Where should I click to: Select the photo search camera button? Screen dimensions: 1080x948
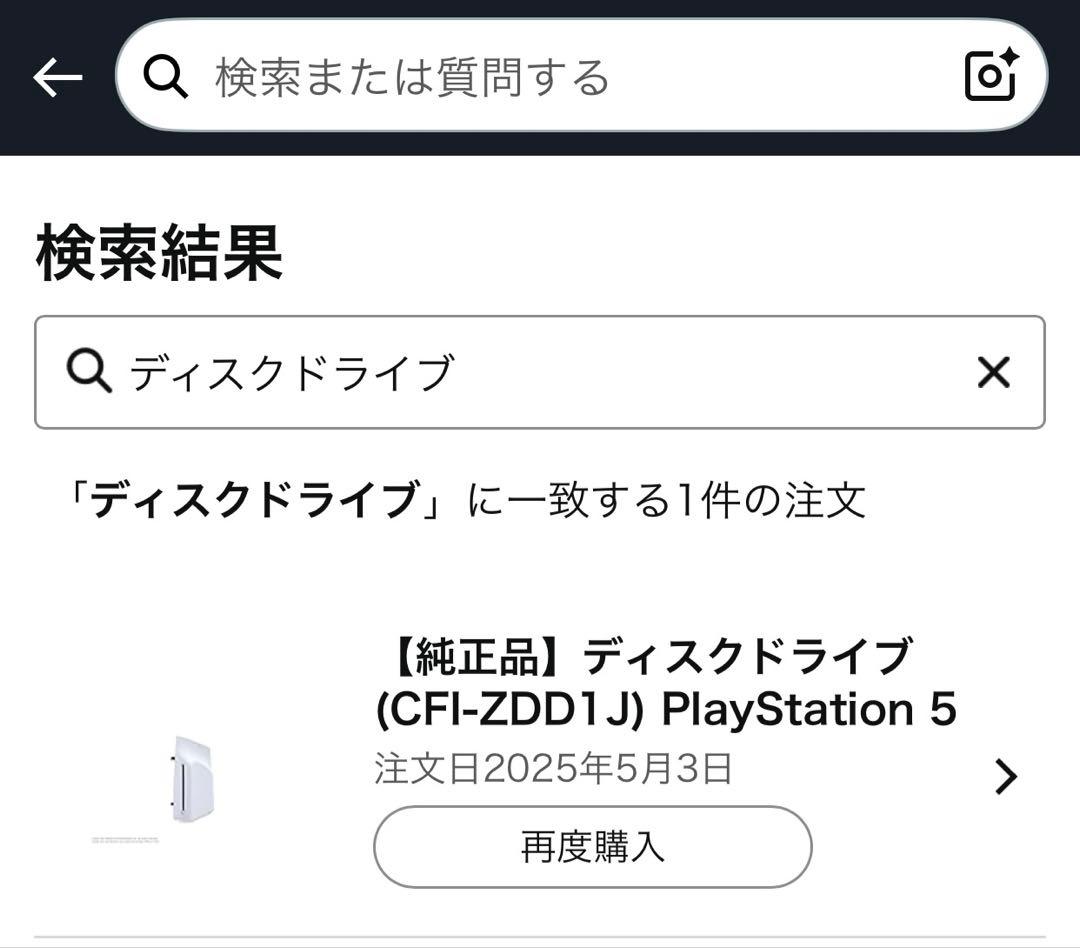991,74
